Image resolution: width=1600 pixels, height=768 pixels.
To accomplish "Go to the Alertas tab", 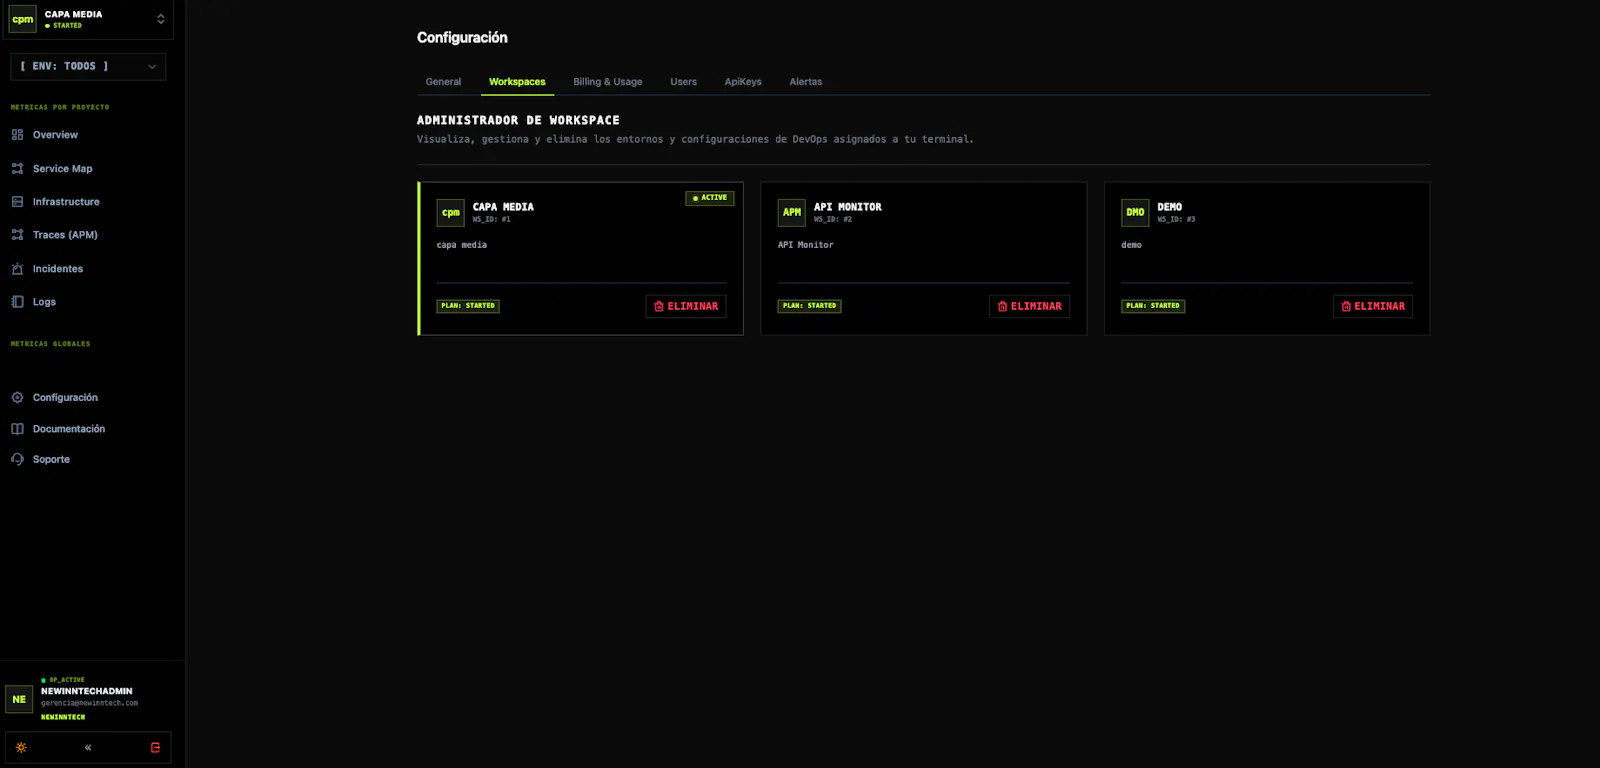I will click(x=806, y=82).
